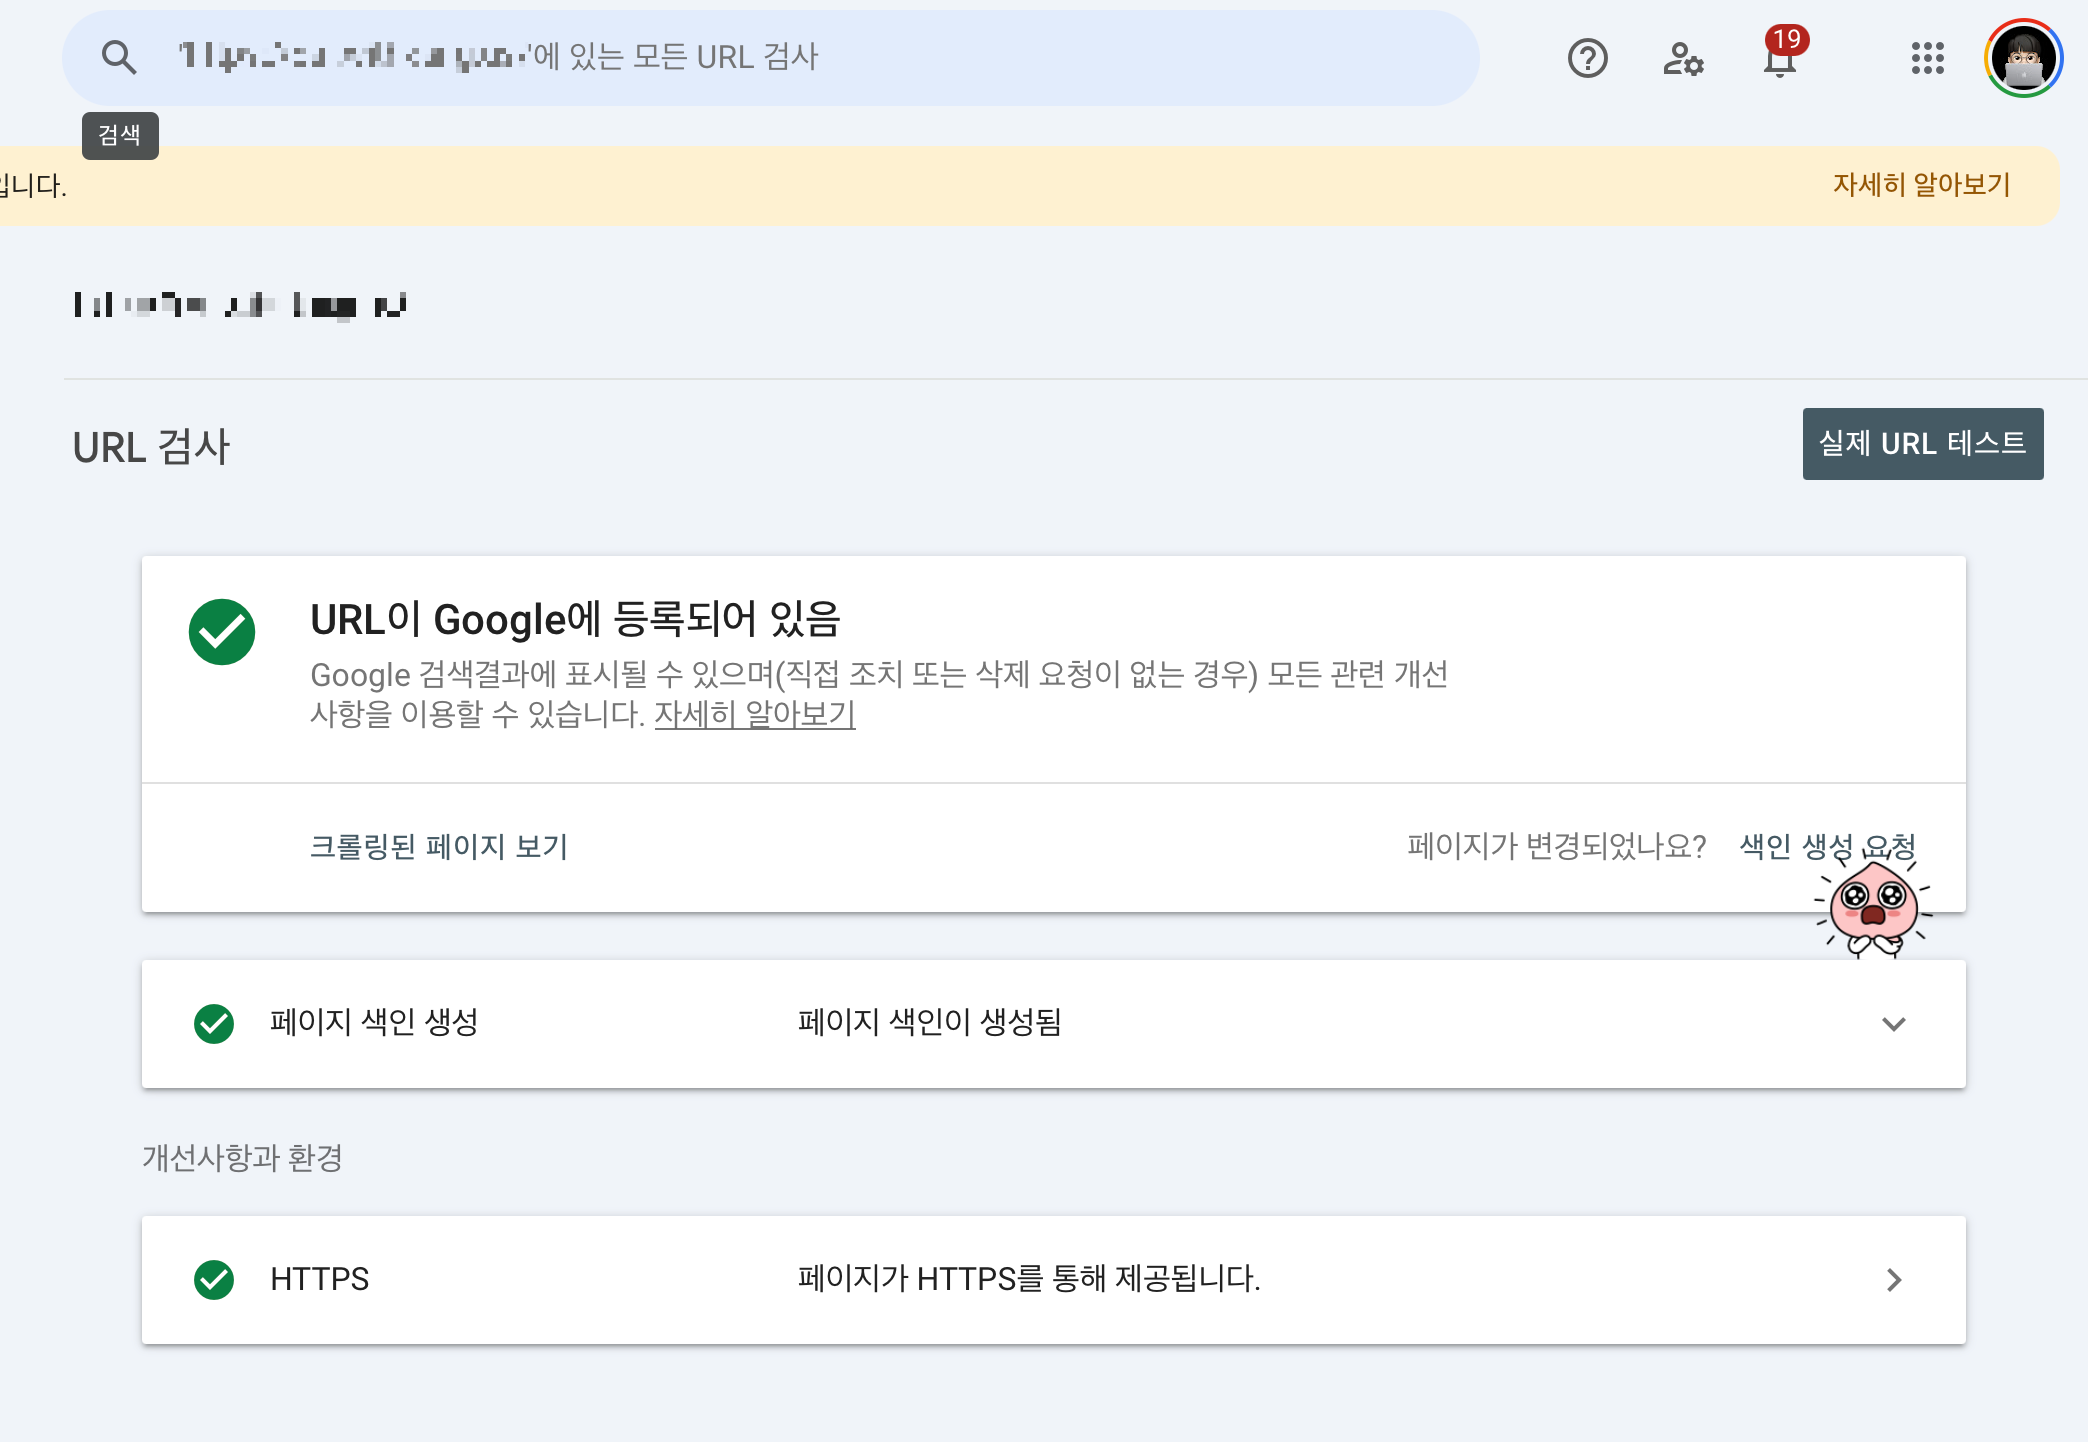The height and width of the screenshot is (1442, 2088).
Task: Request indexing via 색인 생성 요청
Action: coord(1827,845)
